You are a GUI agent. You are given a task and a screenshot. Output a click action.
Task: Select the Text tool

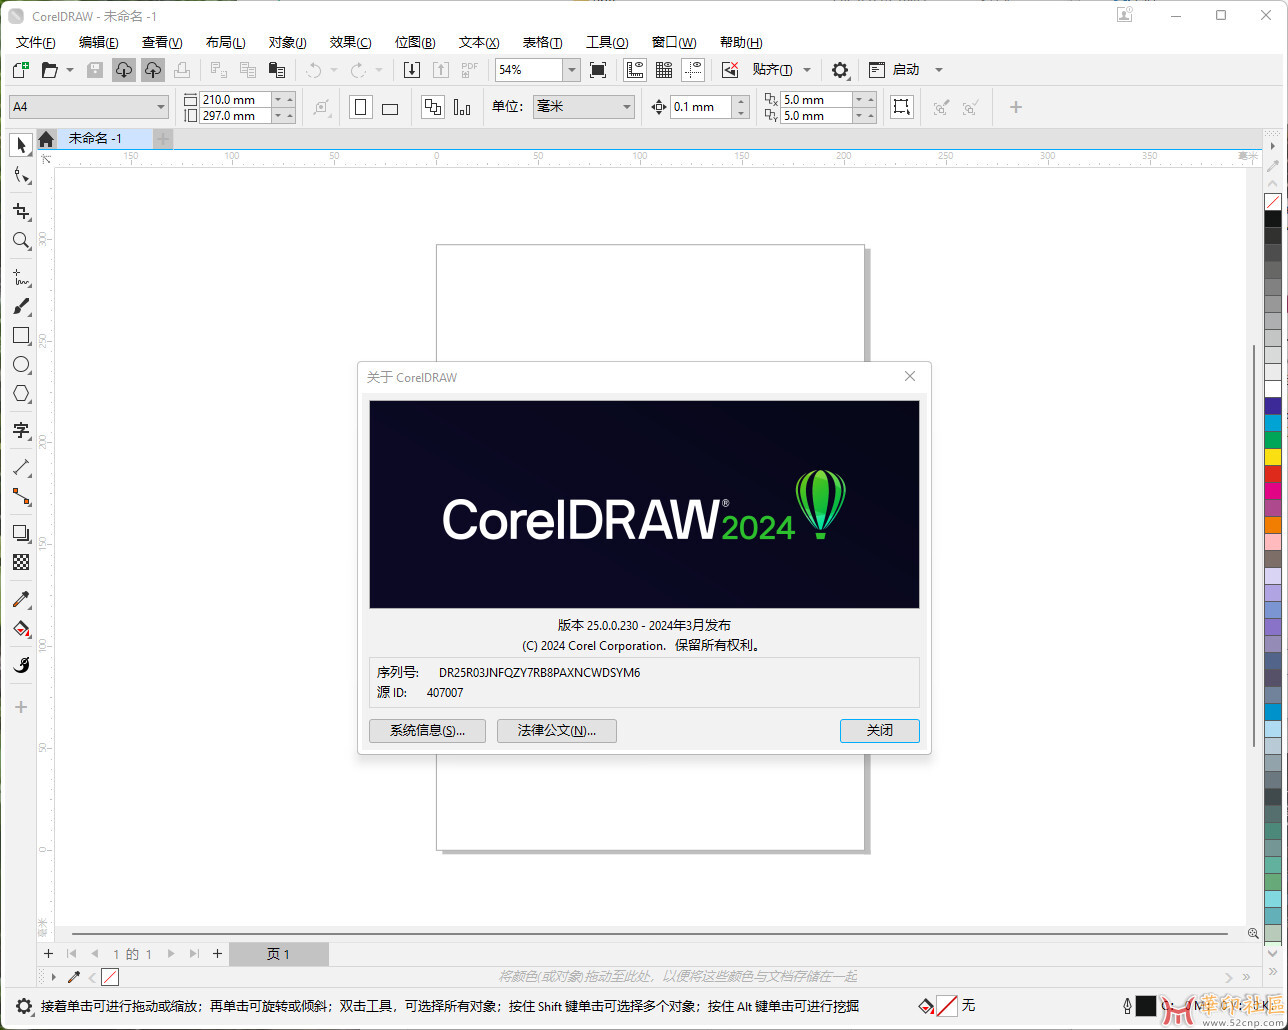click(x=21, y=431)
